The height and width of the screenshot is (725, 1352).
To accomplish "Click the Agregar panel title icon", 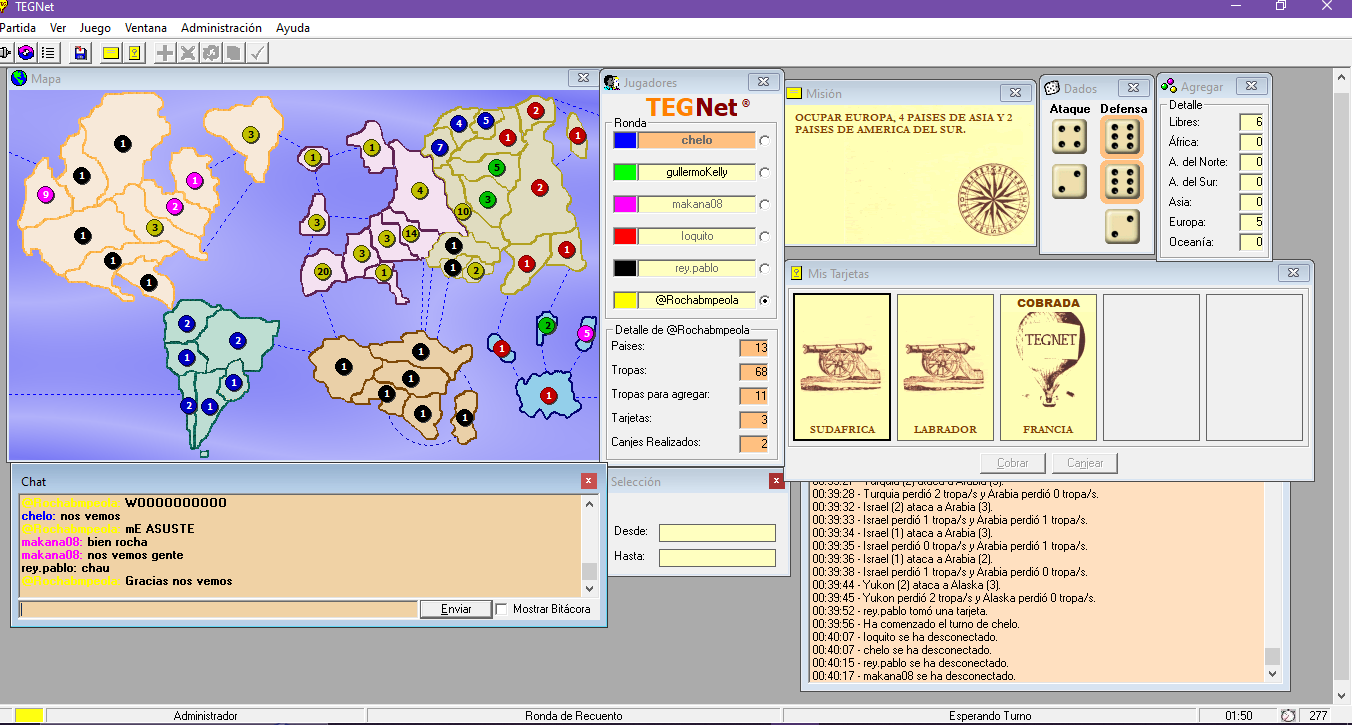I will click(x=1169, y=87).
